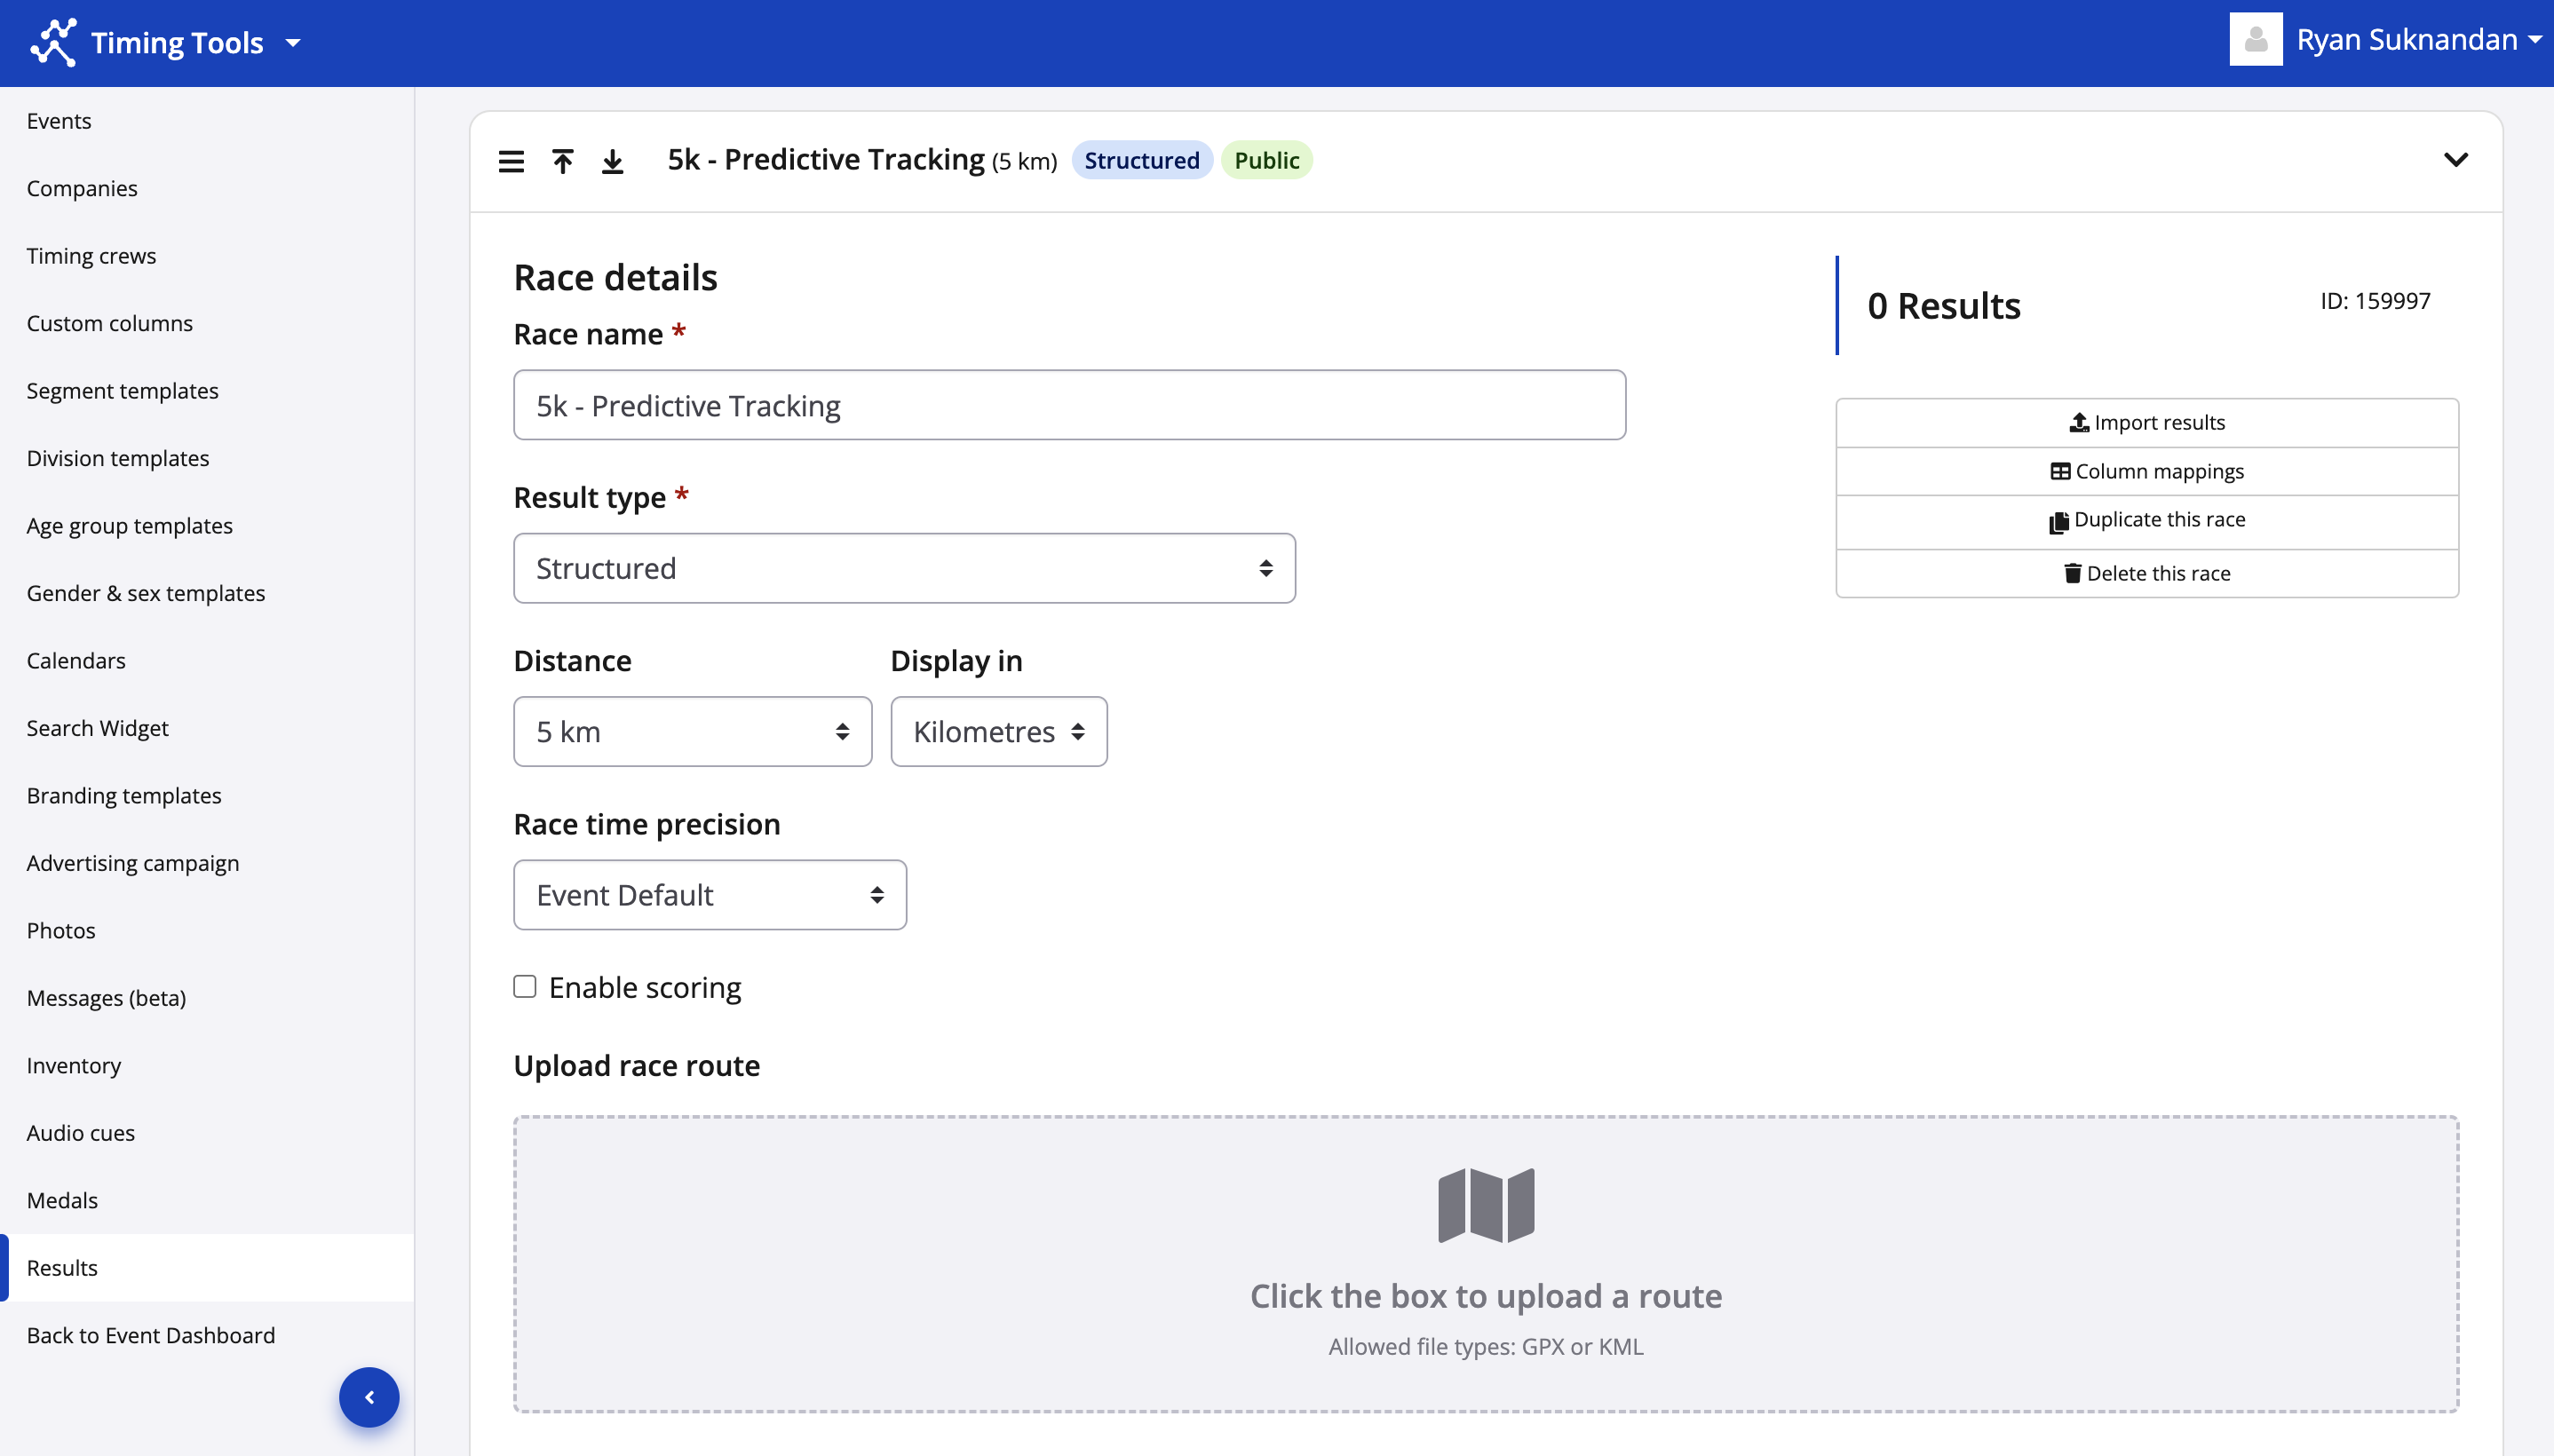2554x1456 pixels.
Task: Click the Race name input field
Action: point(1069,405)
